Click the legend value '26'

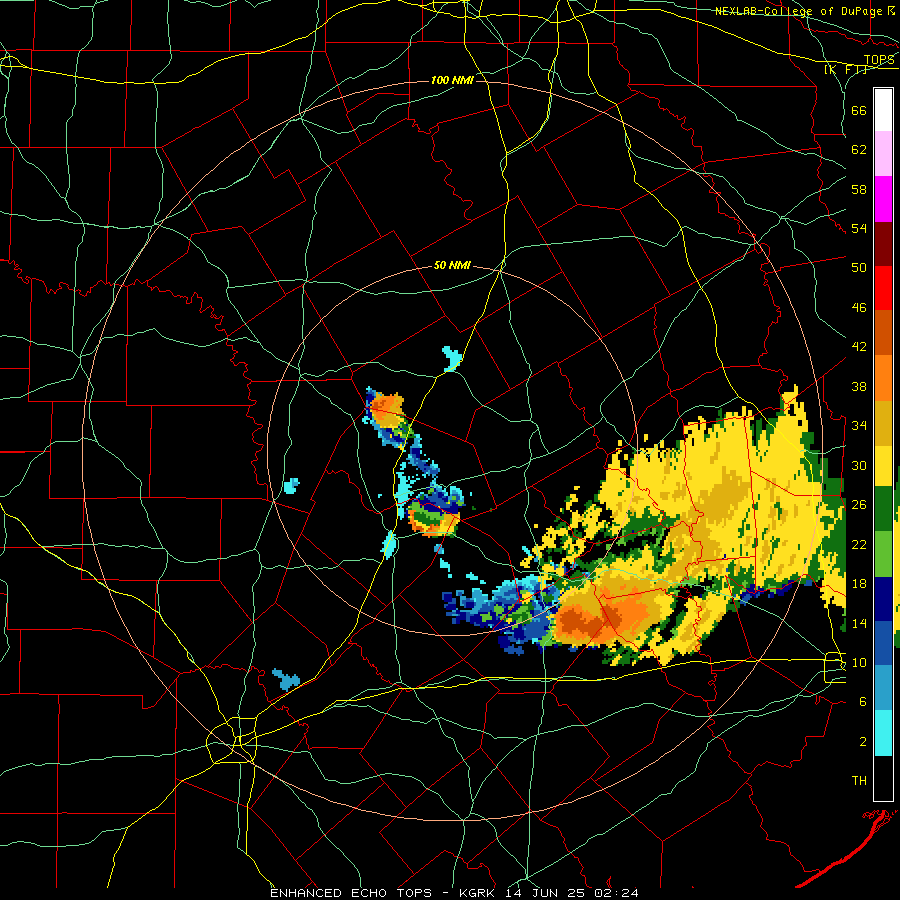point(859,505)
